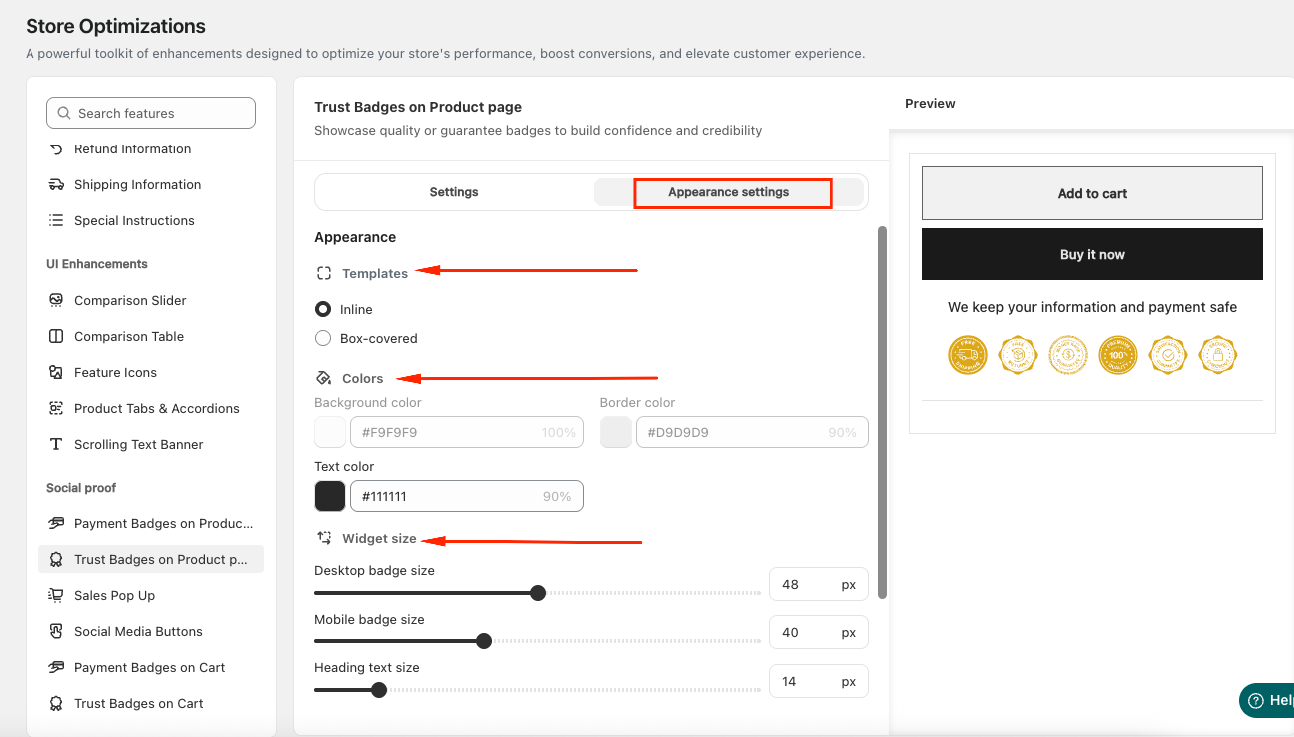The image size is (1294, 737).
Task: Open Refund Information in sidebar
Action: [x=132, y=149]
